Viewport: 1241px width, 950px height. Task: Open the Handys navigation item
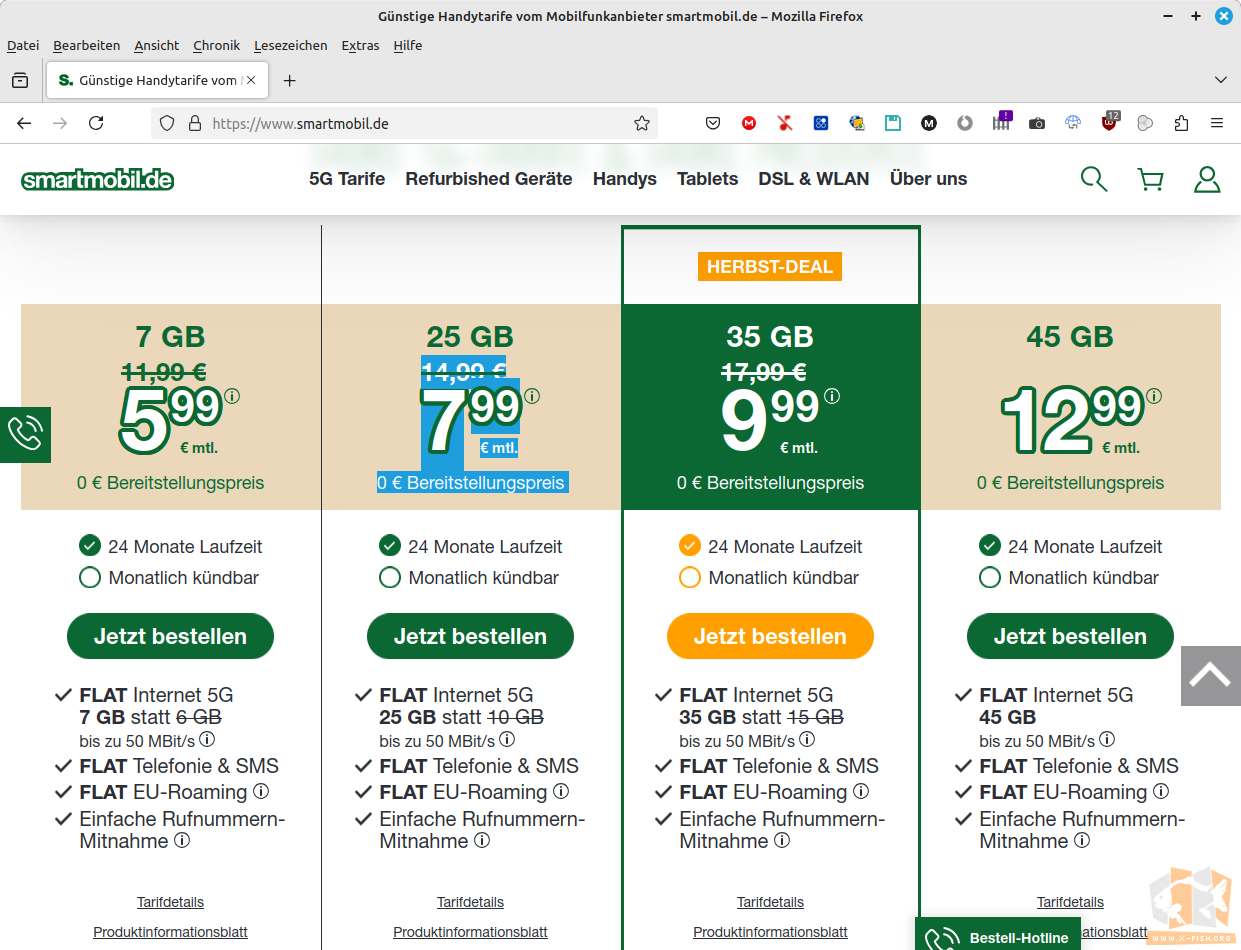tap(625, 179)
